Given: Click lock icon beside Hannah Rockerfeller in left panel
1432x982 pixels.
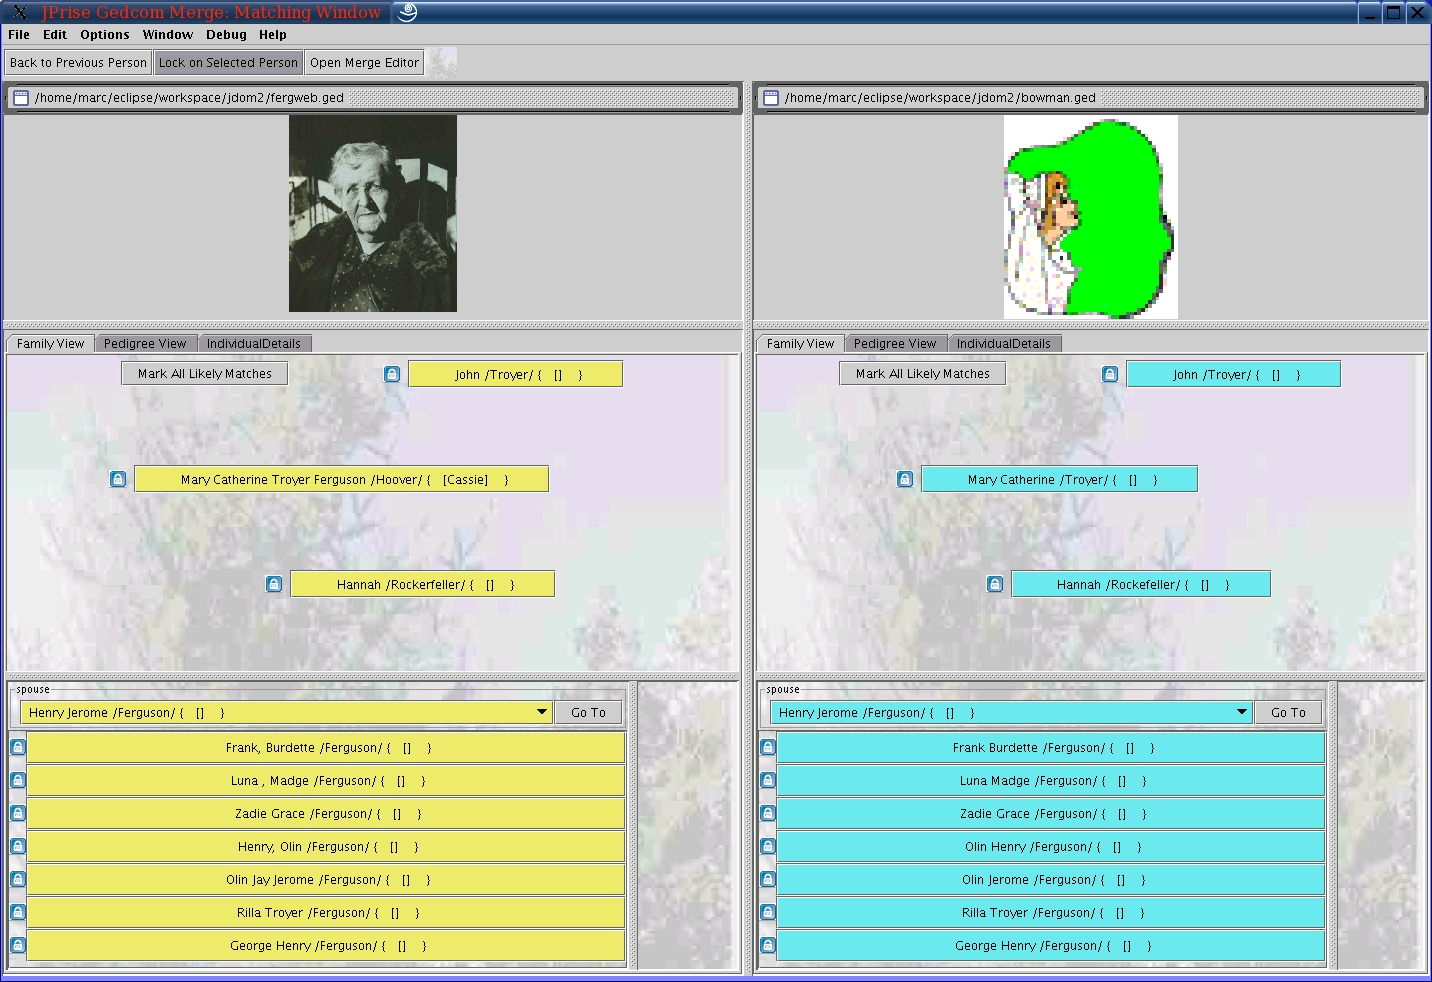Looking at the screenshot, I should tap(274, 584).
